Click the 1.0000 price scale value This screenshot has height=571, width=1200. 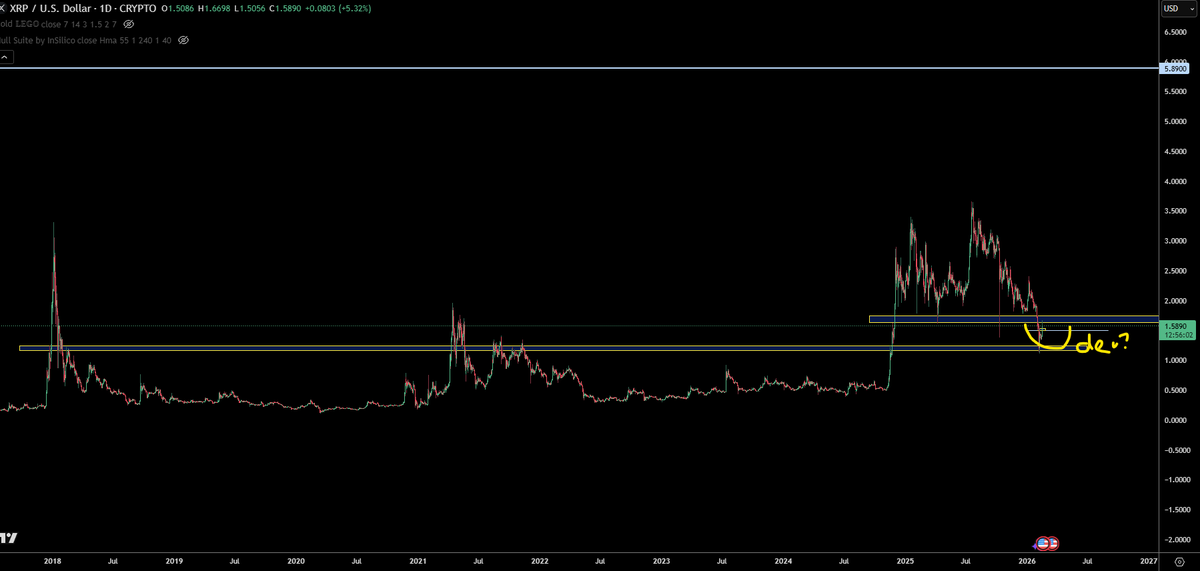click(1176, 360)
